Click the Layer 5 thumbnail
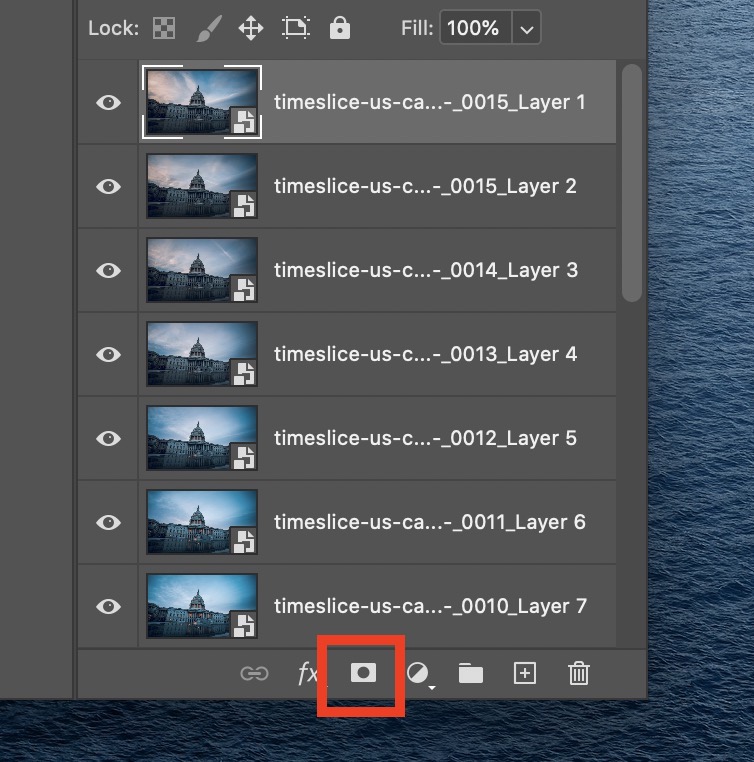 pos(202,438)
